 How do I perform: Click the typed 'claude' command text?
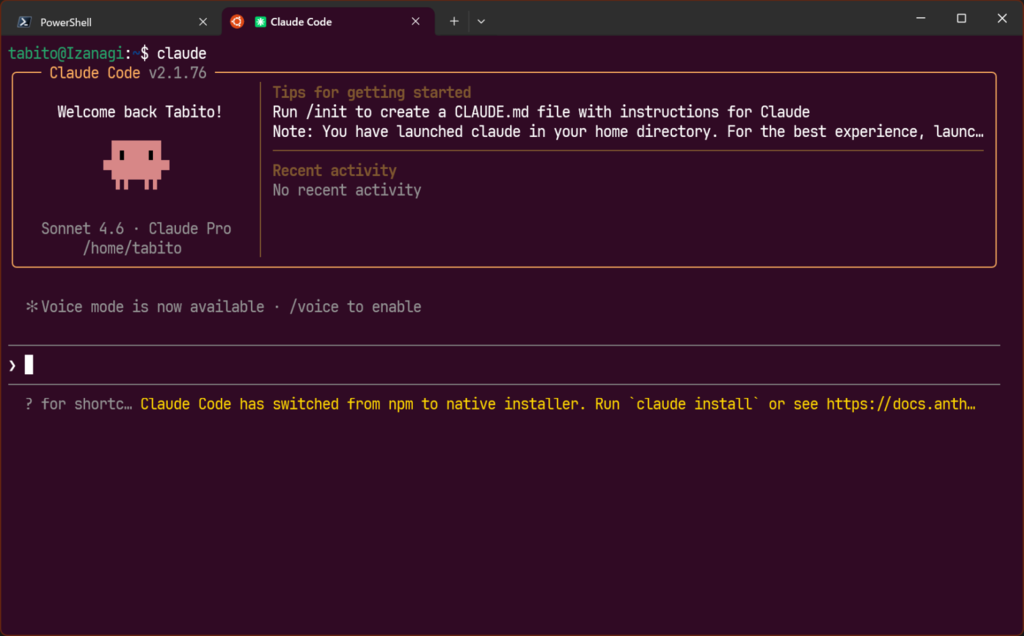coord(182,54)
